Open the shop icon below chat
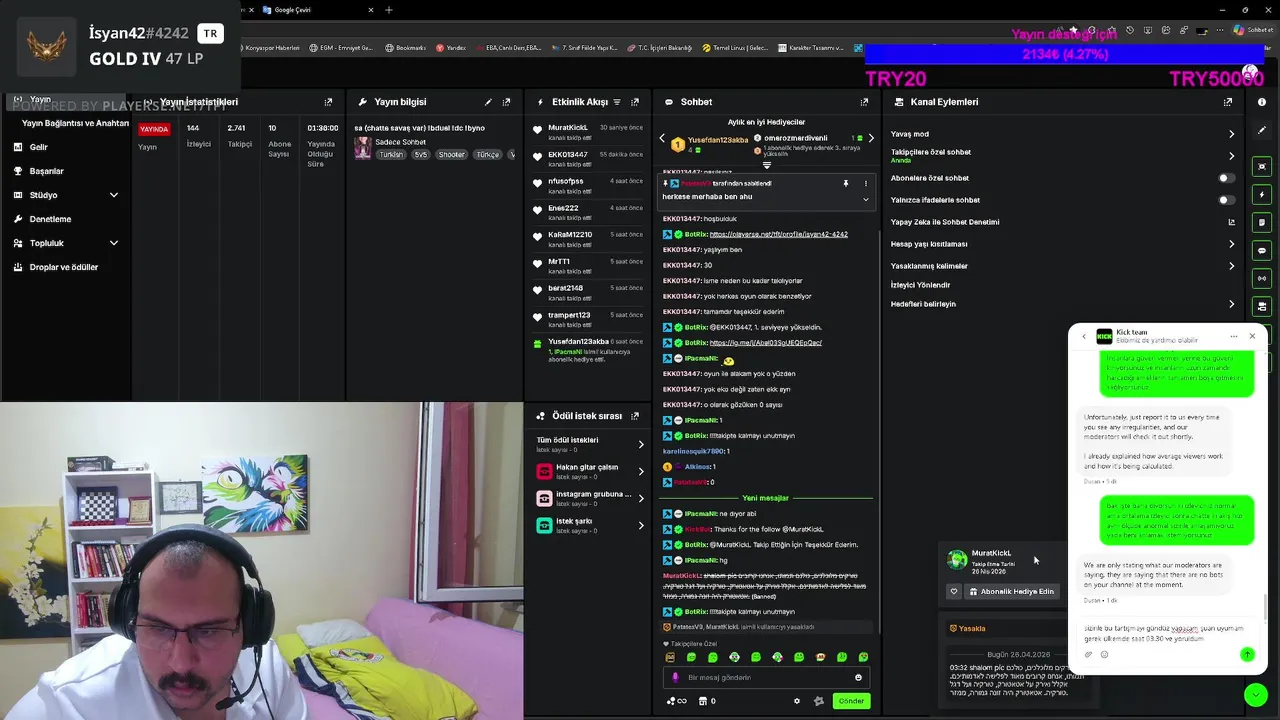Screen dimensions: 1280x720 pos(703,701)
